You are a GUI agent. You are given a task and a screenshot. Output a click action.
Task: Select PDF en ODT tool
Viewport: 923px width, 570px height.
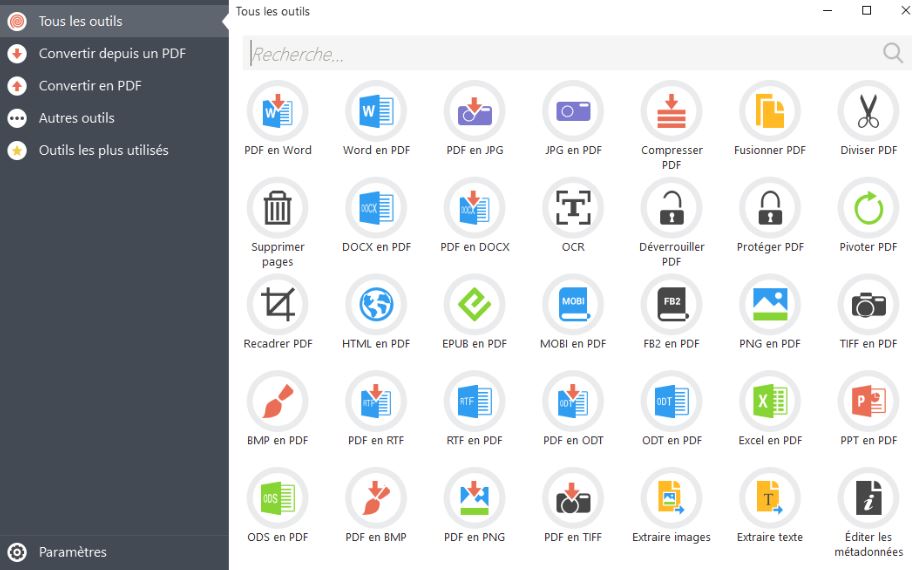click(x=573, y=401)
